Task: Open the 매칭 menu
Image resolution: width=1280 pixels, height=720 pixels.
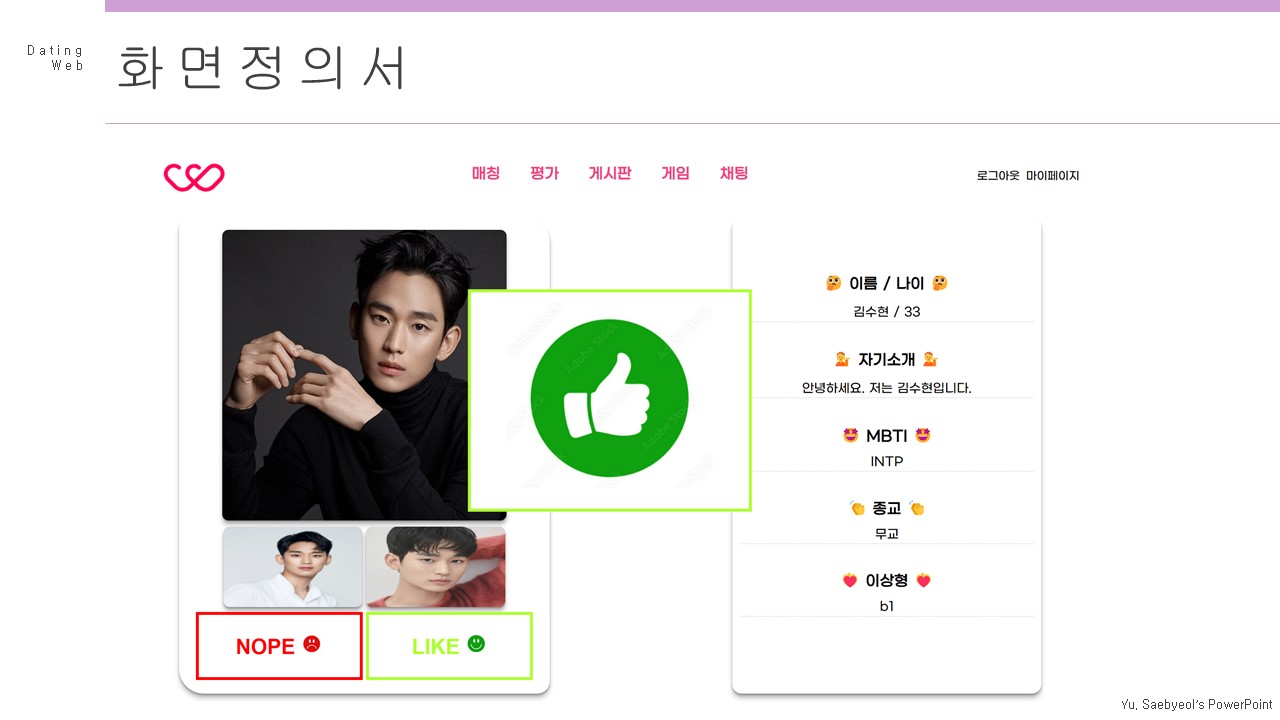Action: pos(486,173)
